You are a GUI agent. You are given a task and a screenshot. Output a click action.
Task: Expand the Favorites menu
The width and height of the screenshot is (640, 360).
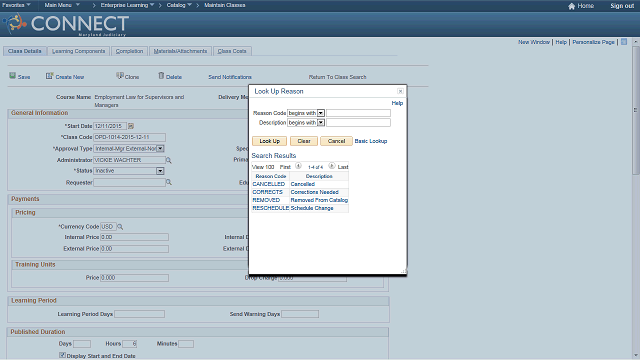(x=16, y=5)
